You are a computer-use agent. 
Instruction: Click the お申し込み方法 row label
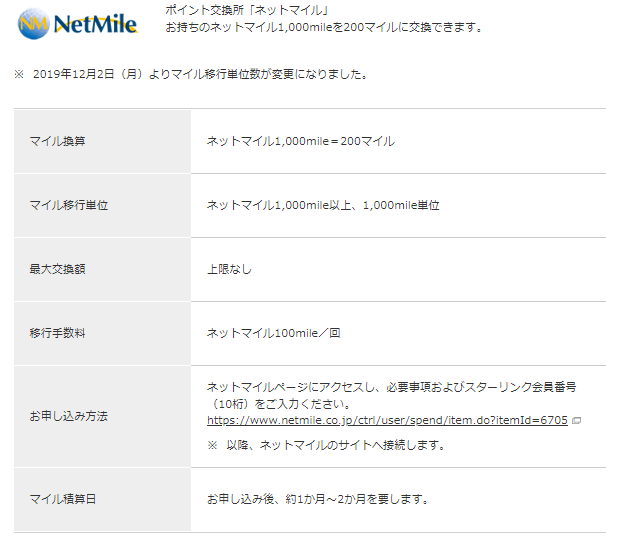click(x=68, y=416)
